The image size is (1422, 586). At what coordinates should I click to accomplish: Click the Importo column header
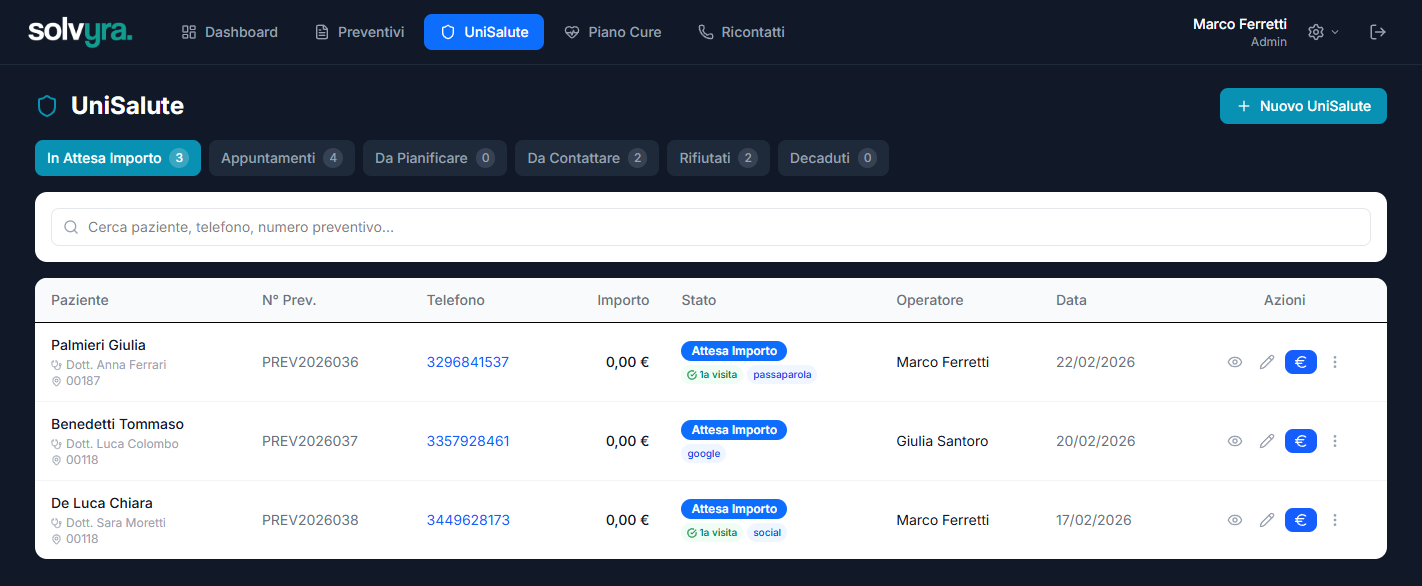point(623,300)
